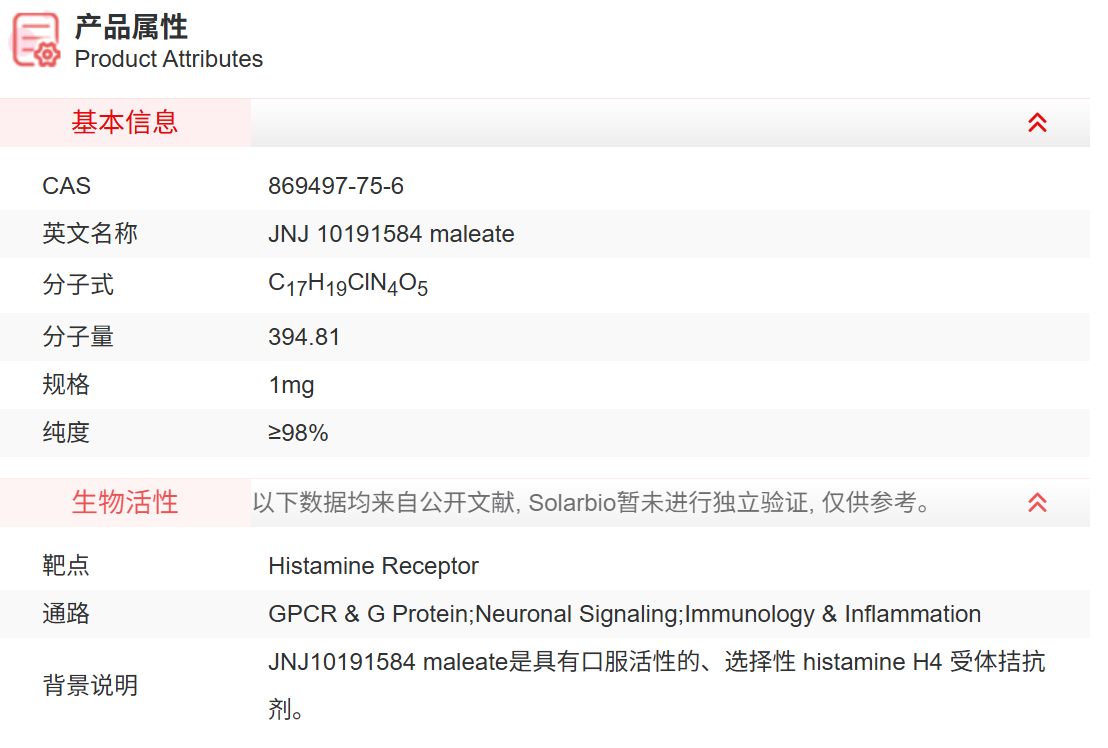Click the 1mg specification value
This screenshot has width=1108, height=748.
291,385
